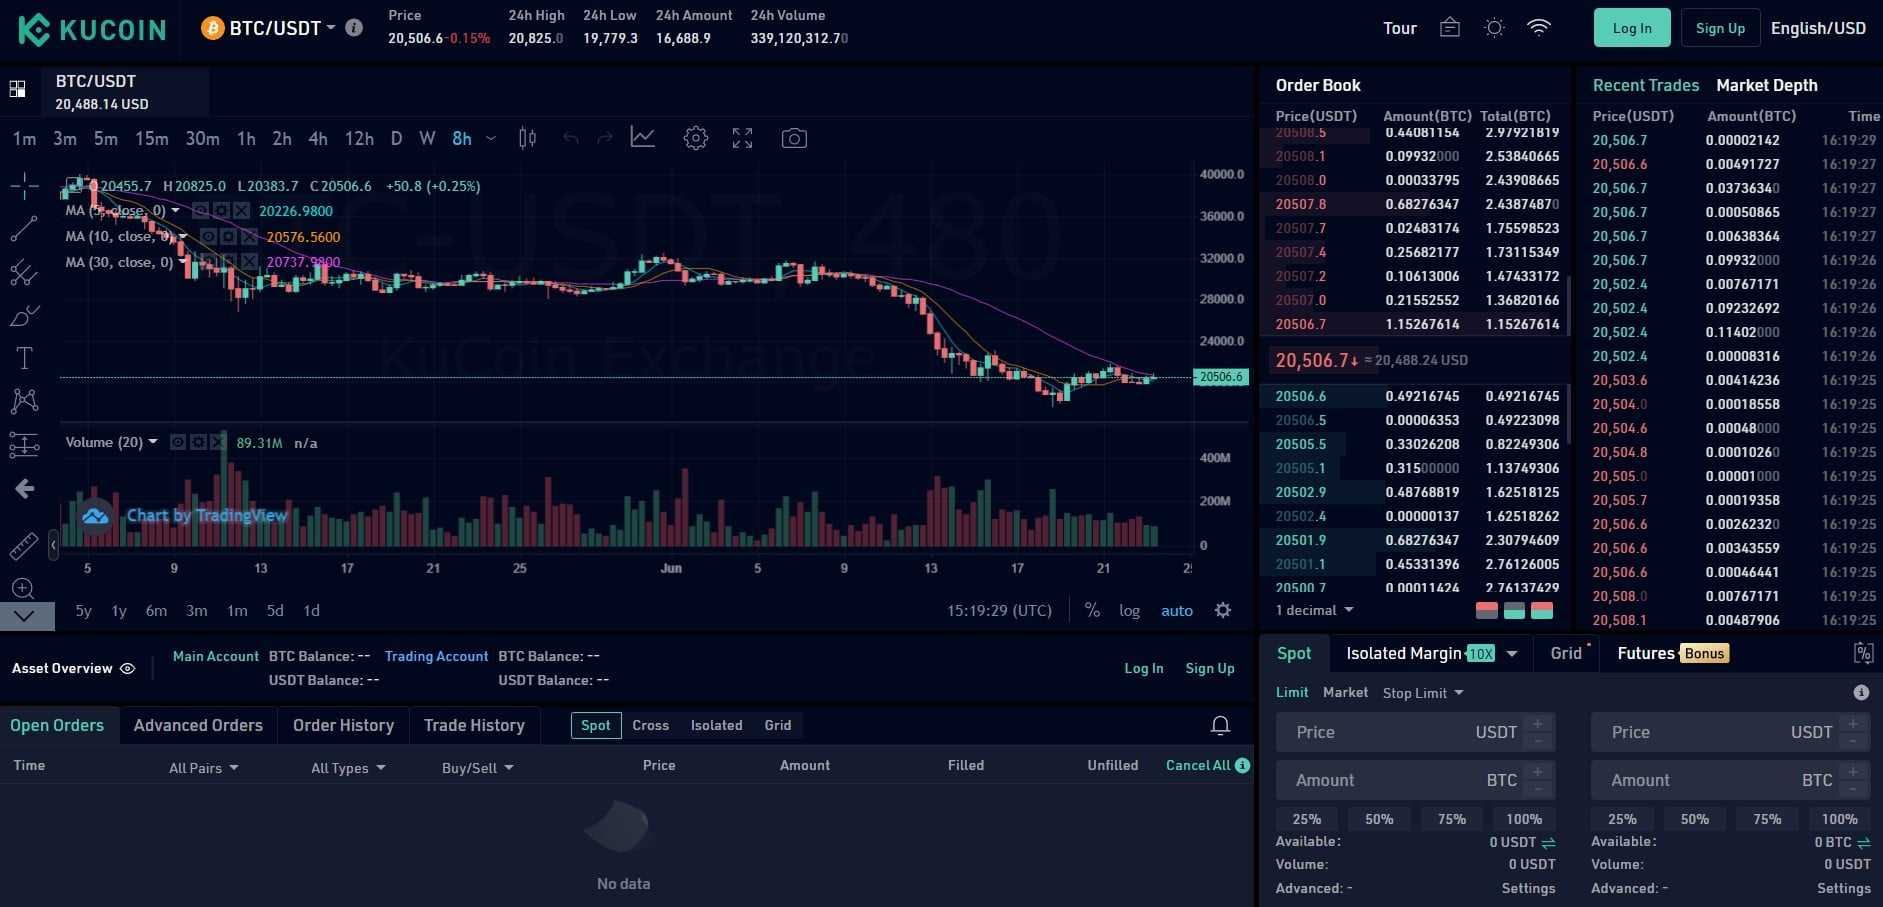
Task: Start the Tour link
Action: click(1400, 28)
